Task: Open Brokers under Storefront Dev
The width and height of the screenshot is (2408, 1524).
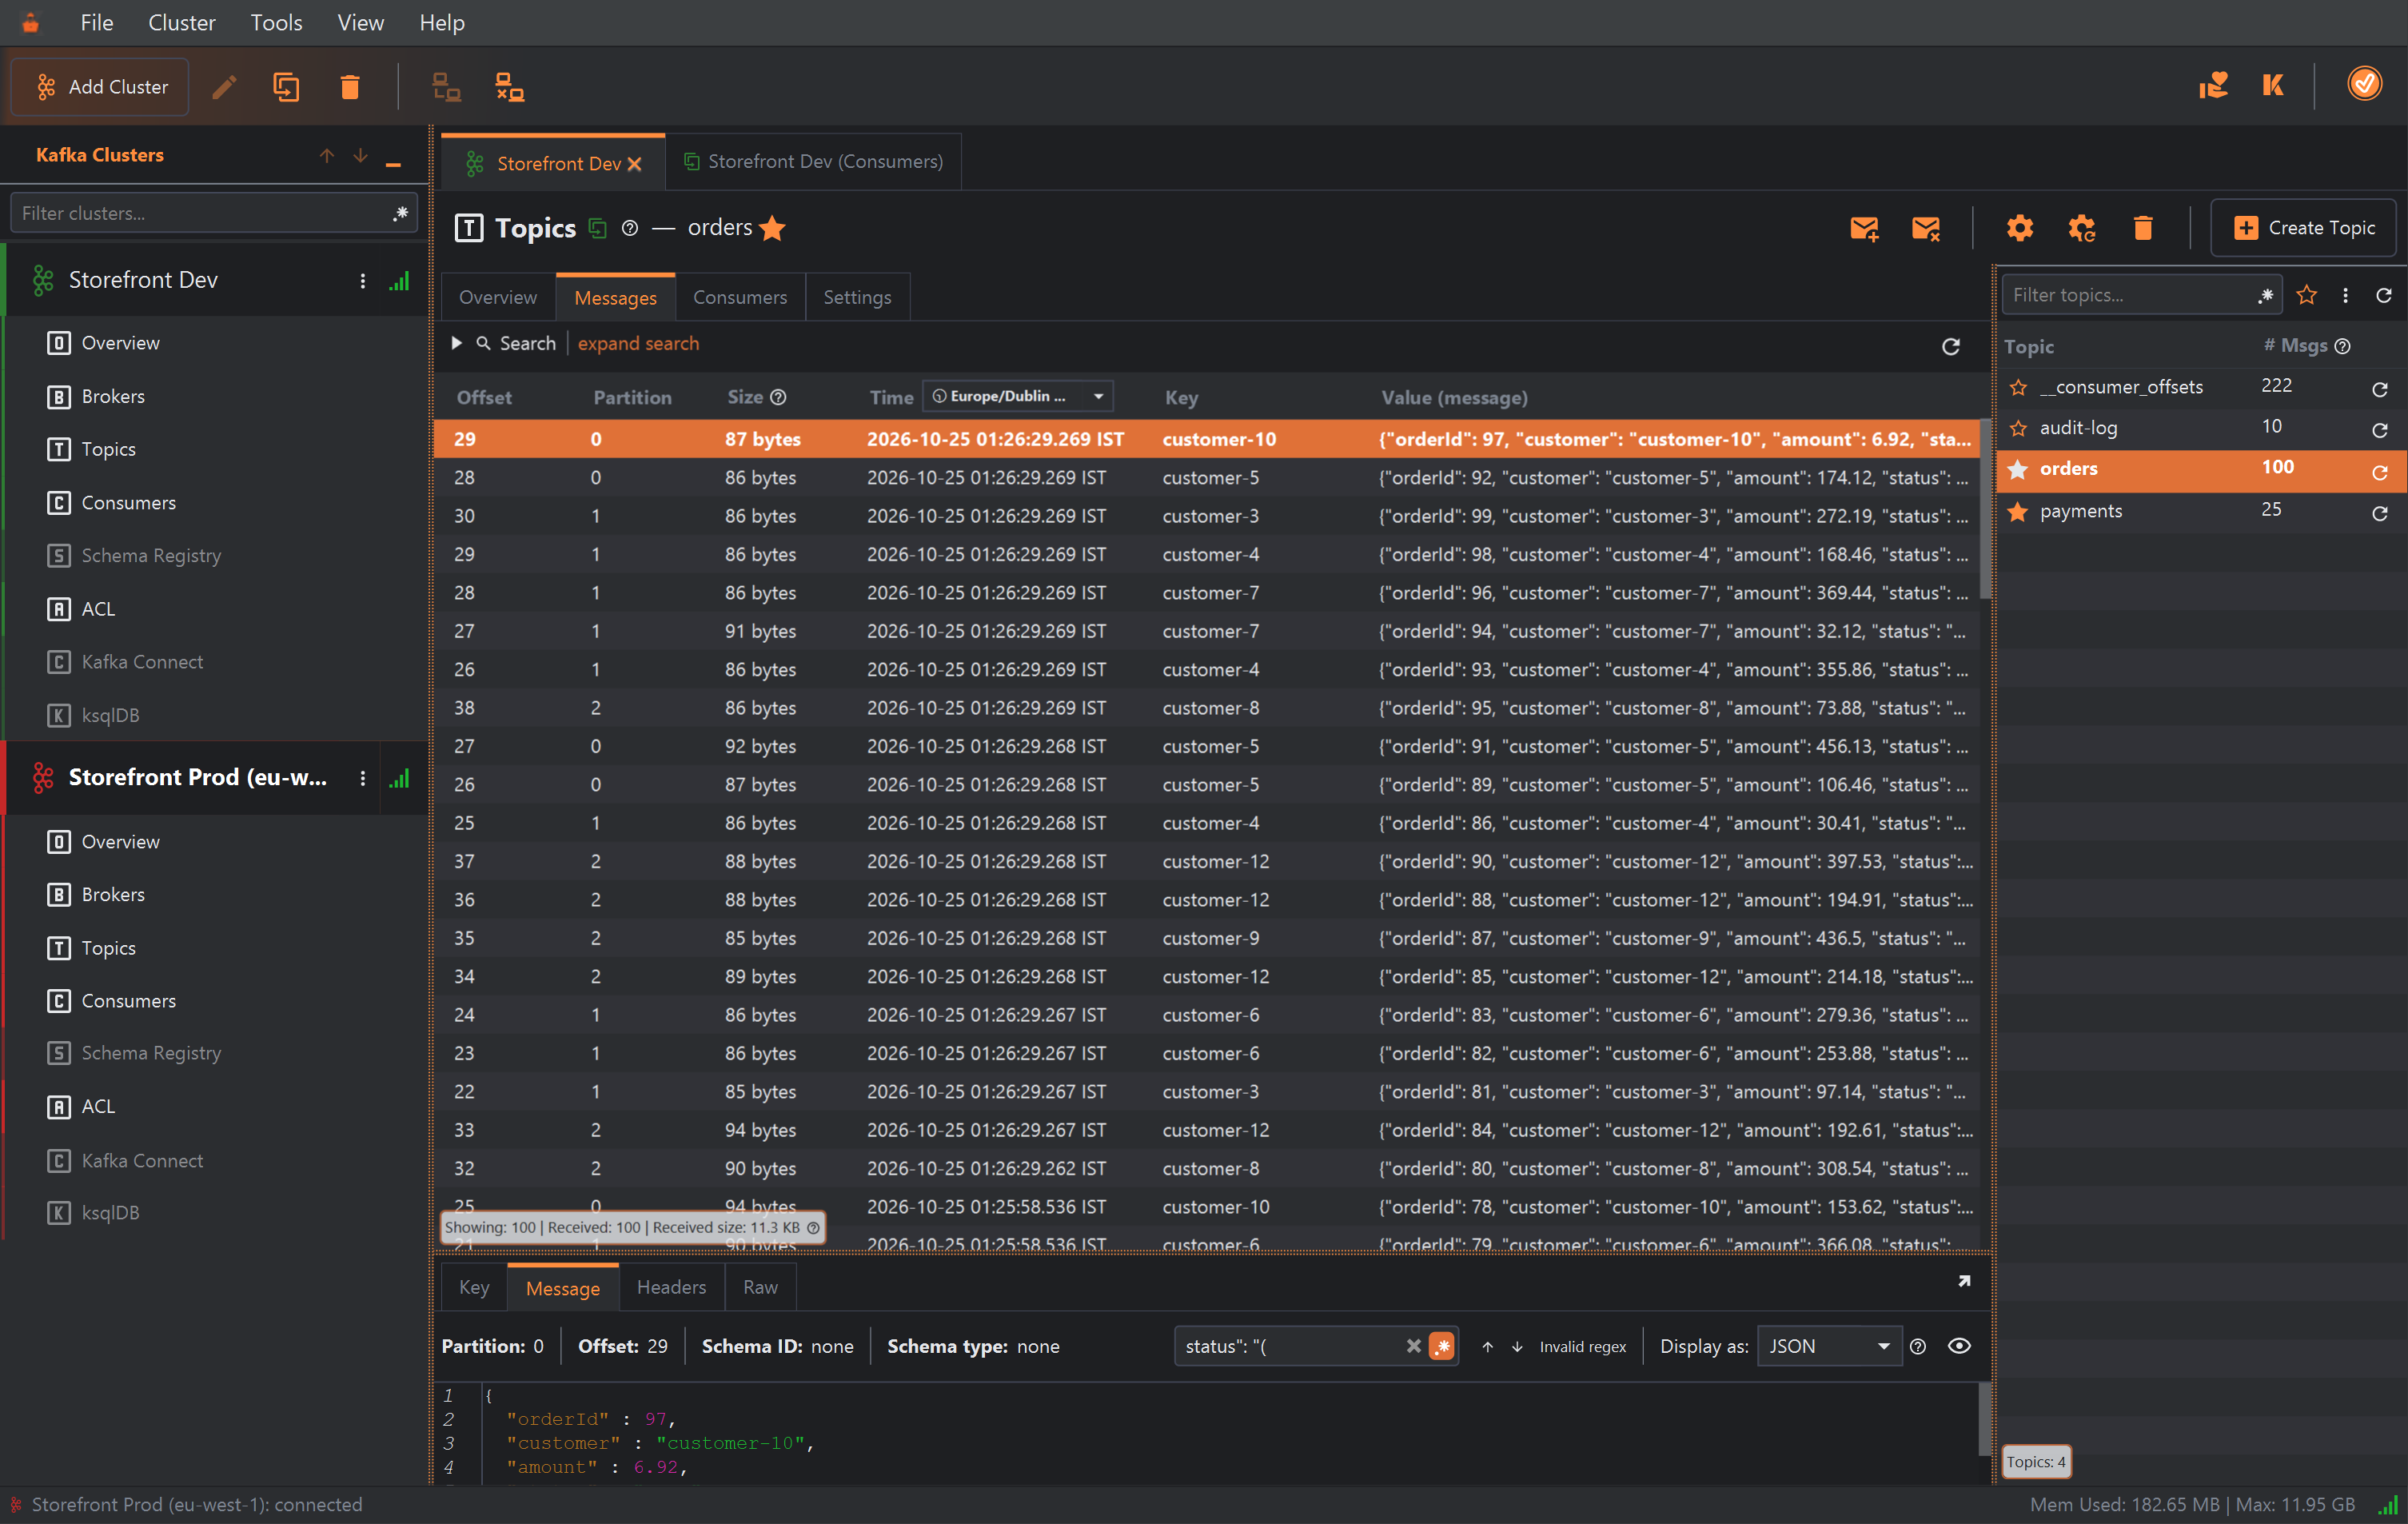Action: click(113, 396)
